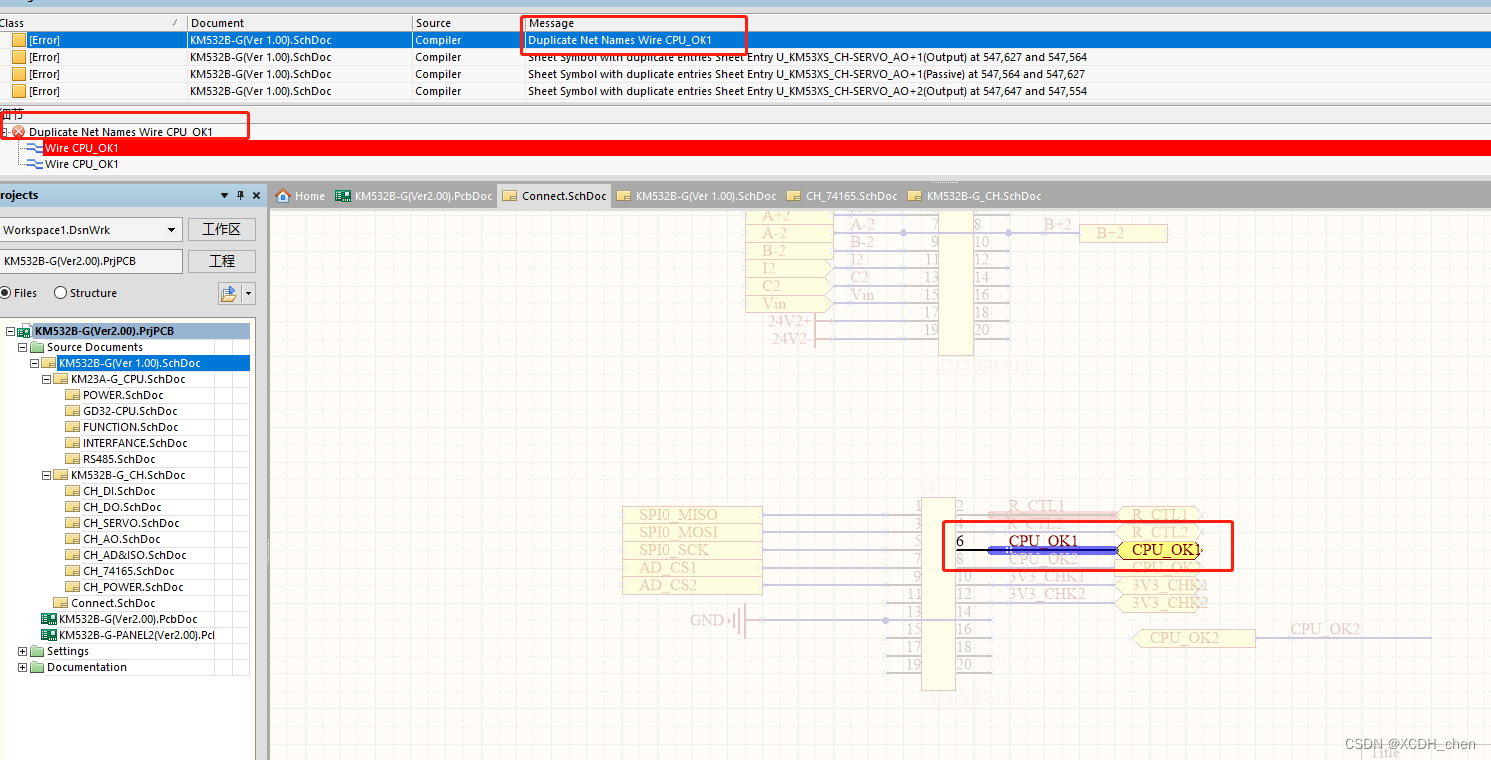Image resolution: width=1491 pixels, height=760 pixels.
Task: Select the Structure radio button
Action: click(x=62, y=292)
